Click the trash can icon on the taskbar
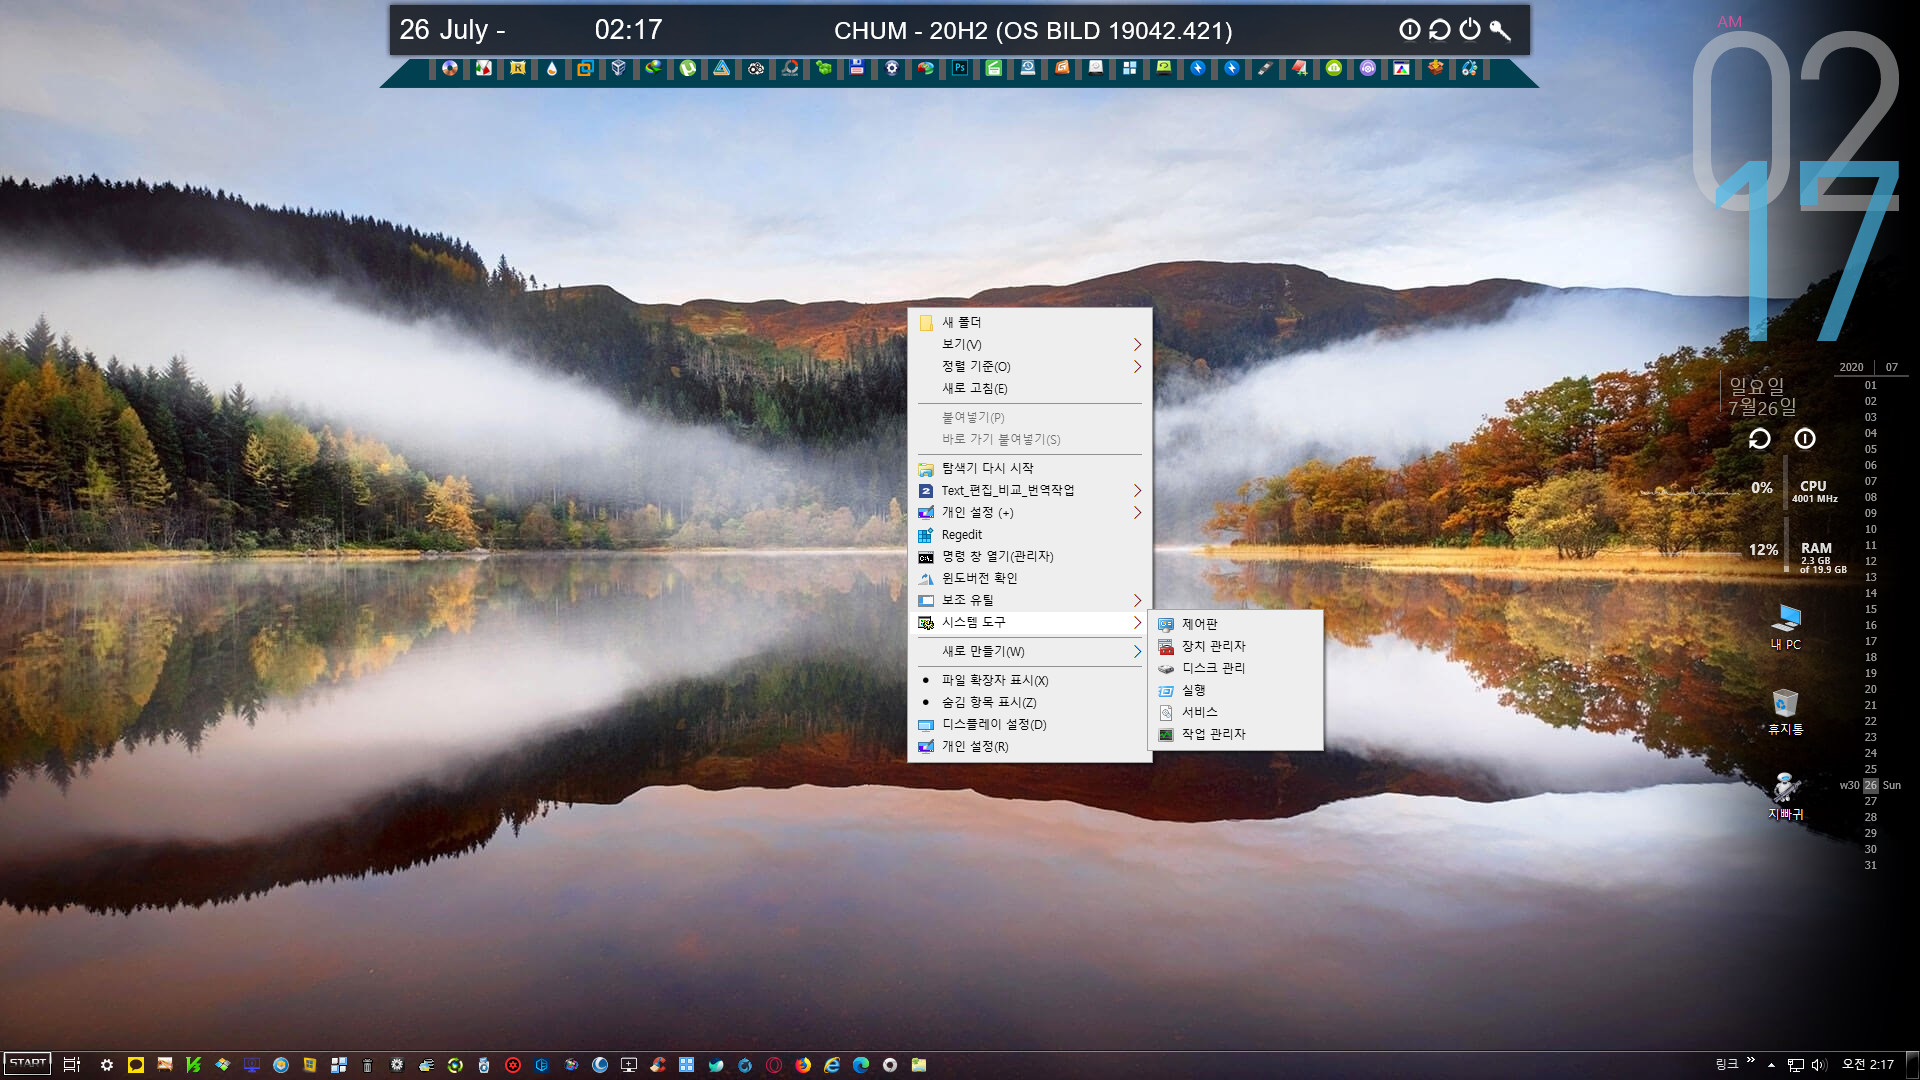This screenshot has height=1080, width=1920. [x=367, y=1065]
